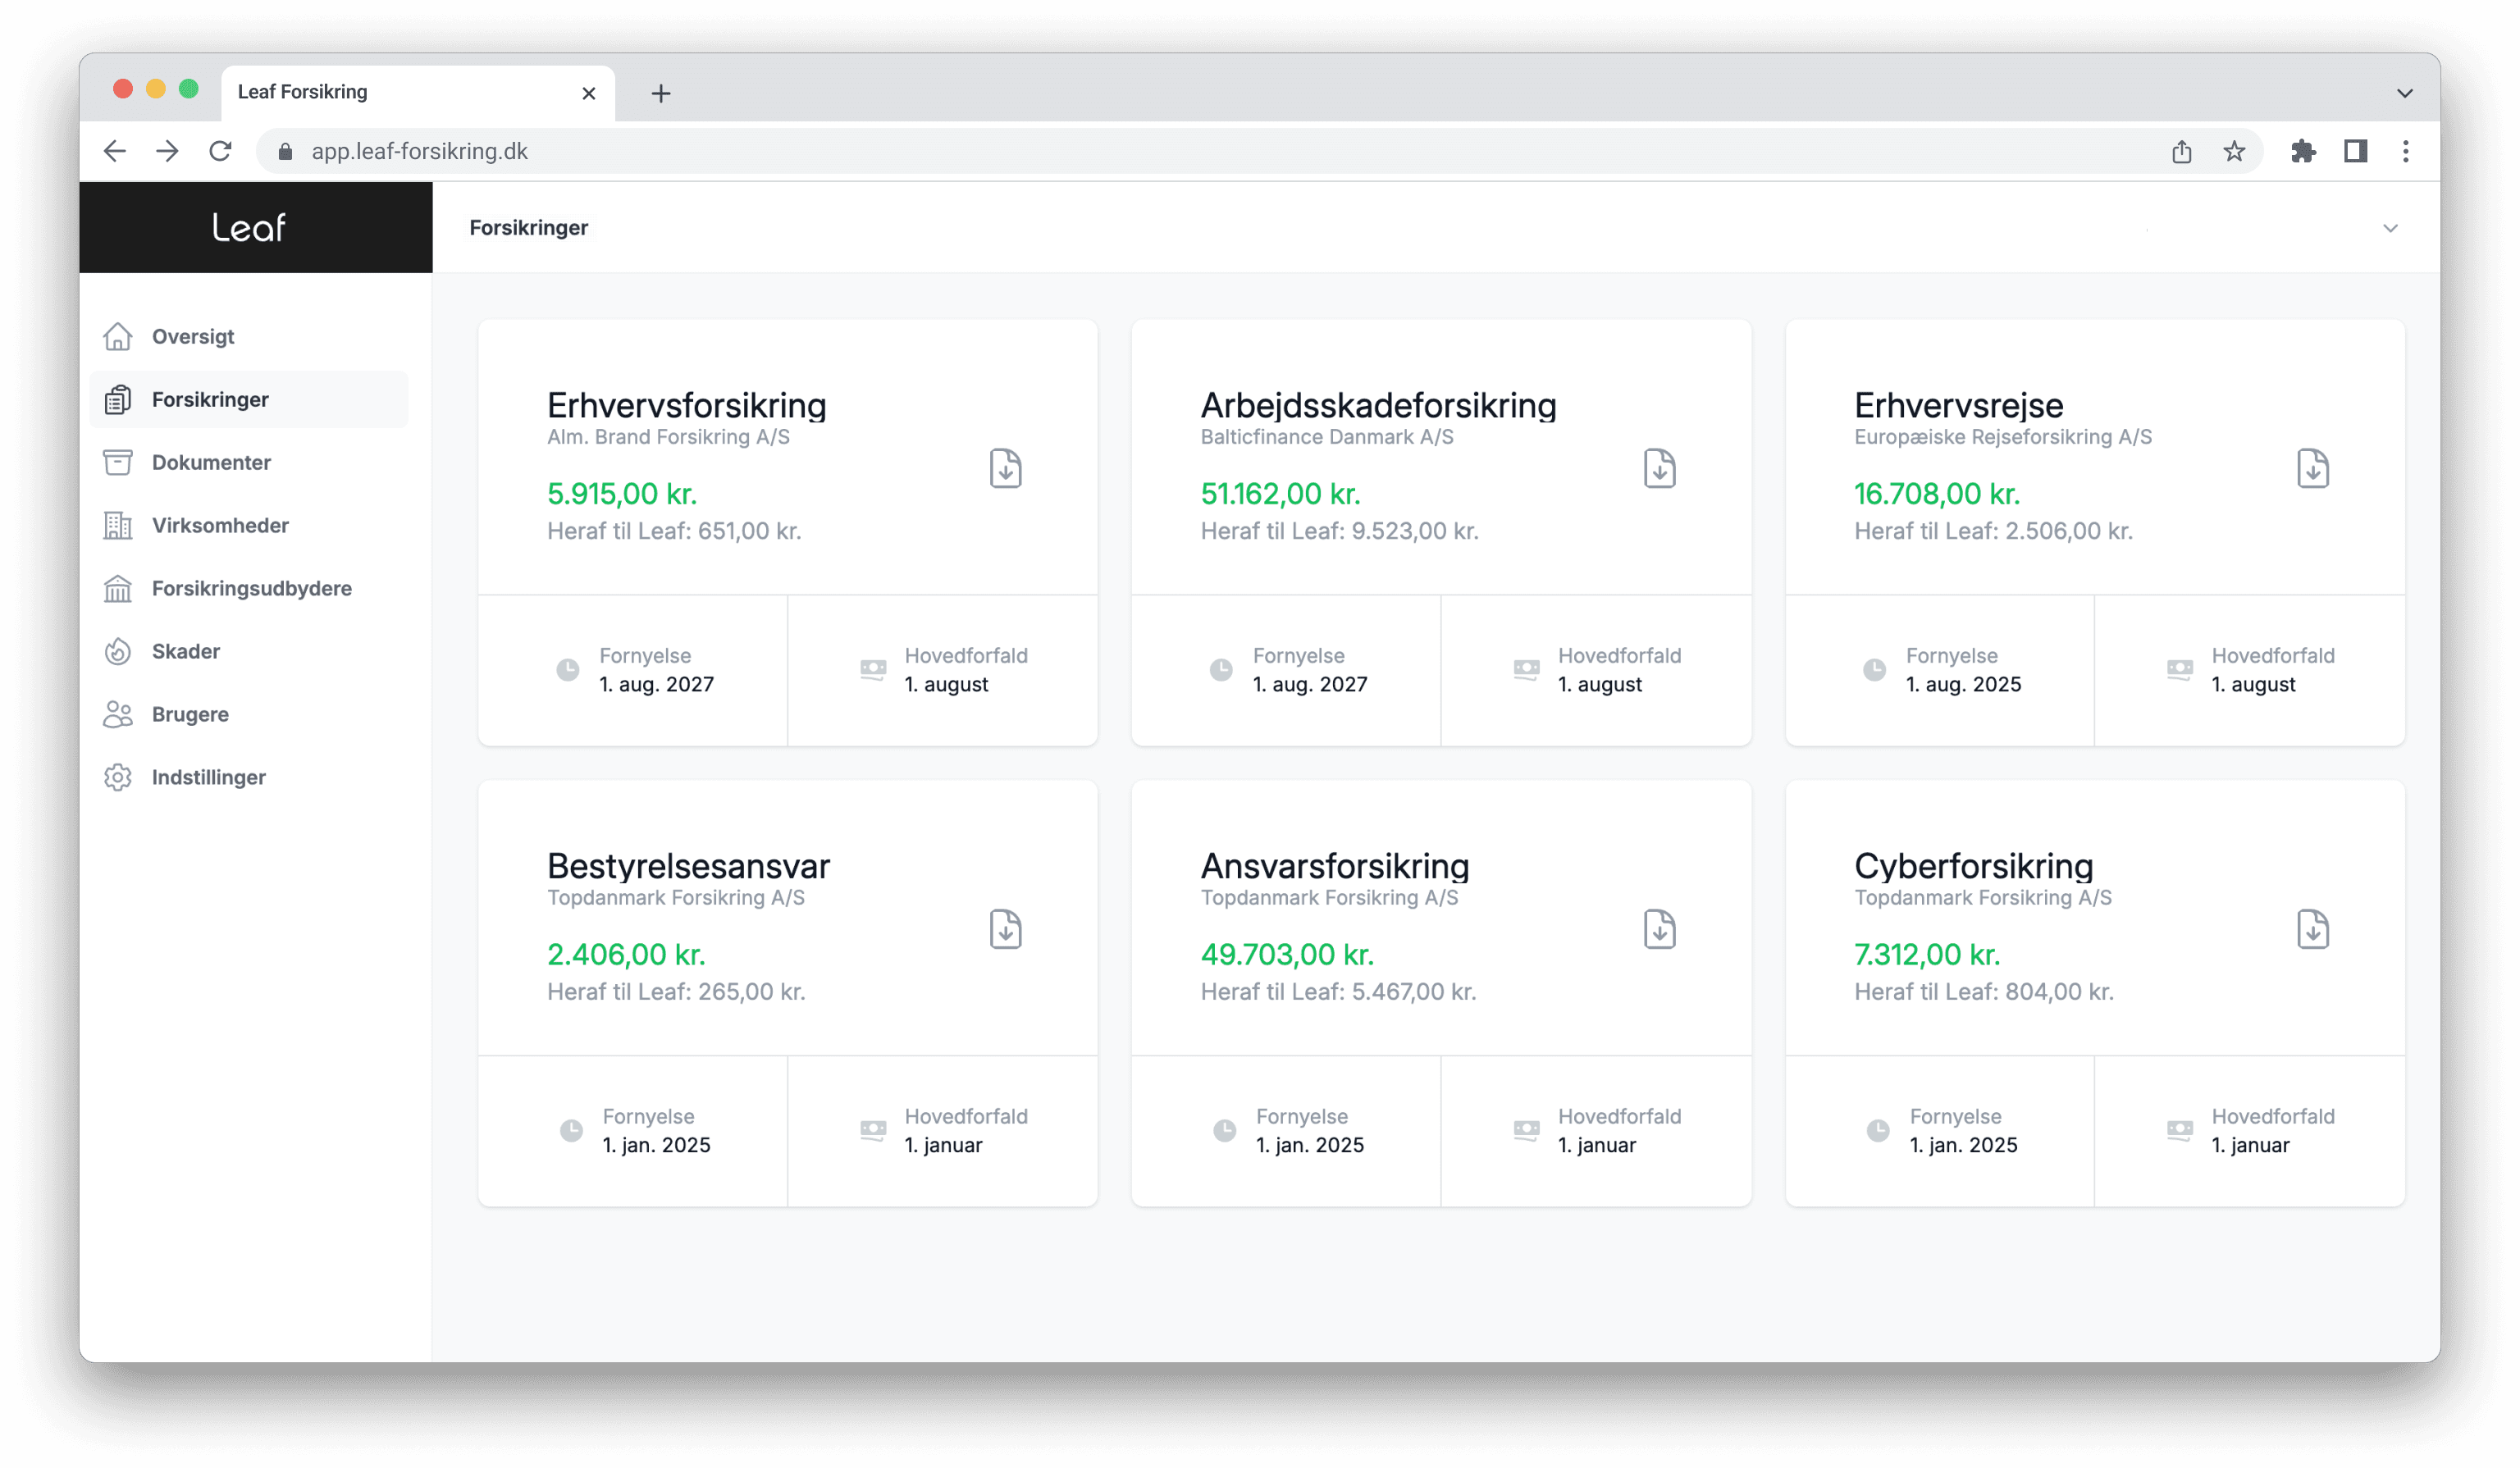Viewport: 2520px width, 1468px height.
Task: Click the Dokumenter folder icon in sidebar
Action: (118, 462)
